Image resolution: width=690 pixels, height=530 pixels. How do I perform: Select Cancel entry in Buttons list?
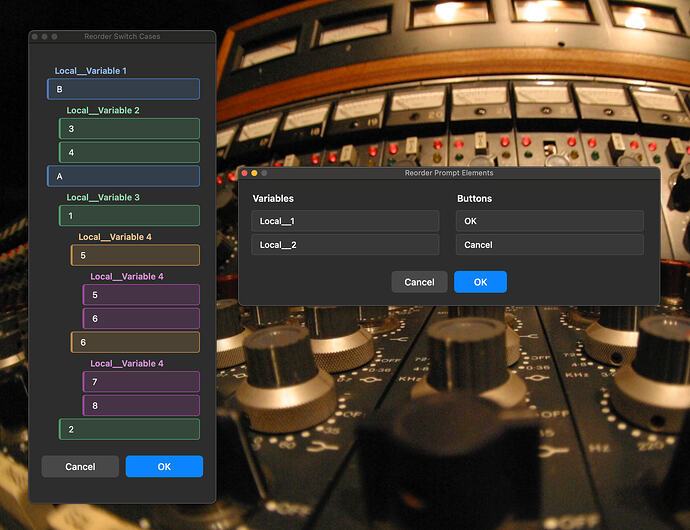coord(550,245)
